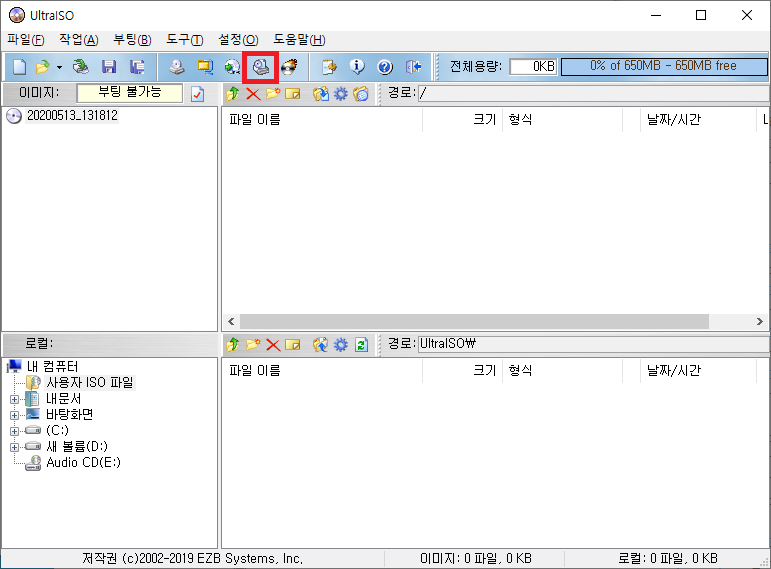771x569 pixels.
Task: Click the image 경로 path field
Action: [594, 93]
